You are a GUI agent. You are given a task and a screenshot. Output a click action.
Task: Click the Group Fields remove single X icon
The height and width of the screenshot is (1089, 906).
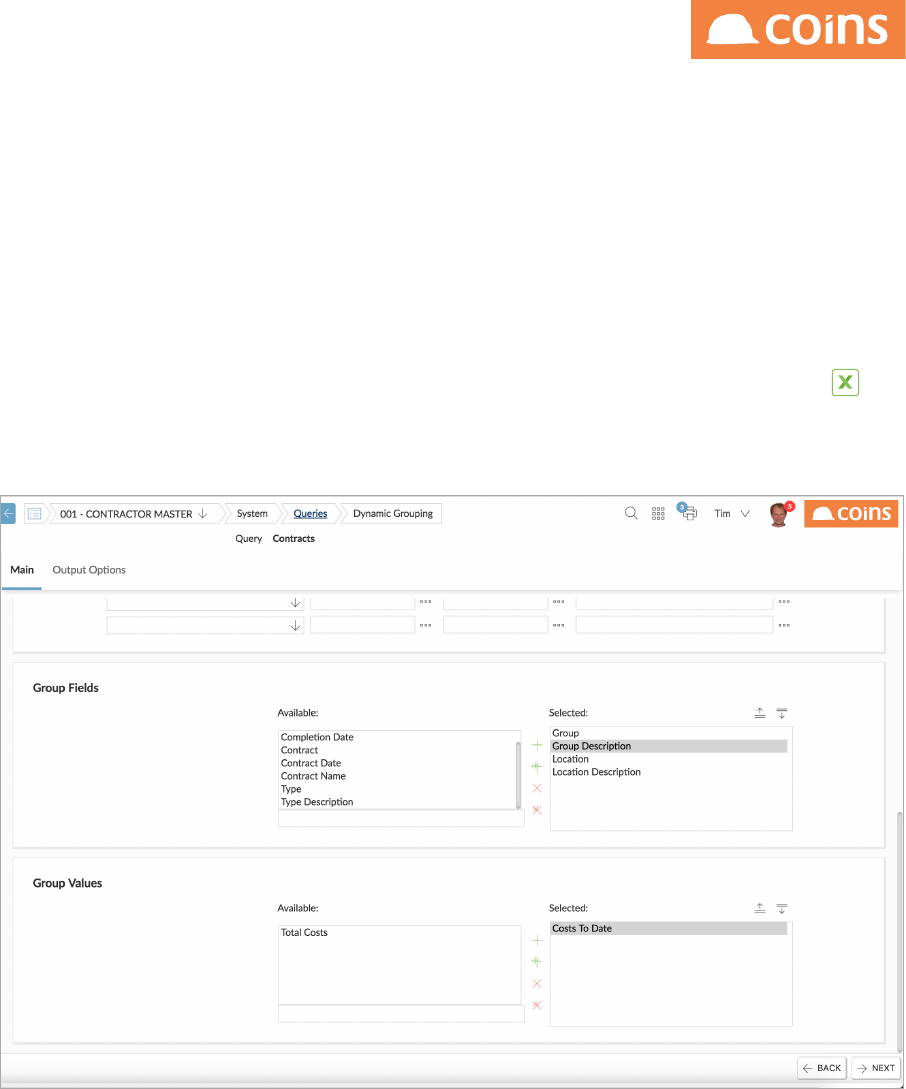[537, 788]
